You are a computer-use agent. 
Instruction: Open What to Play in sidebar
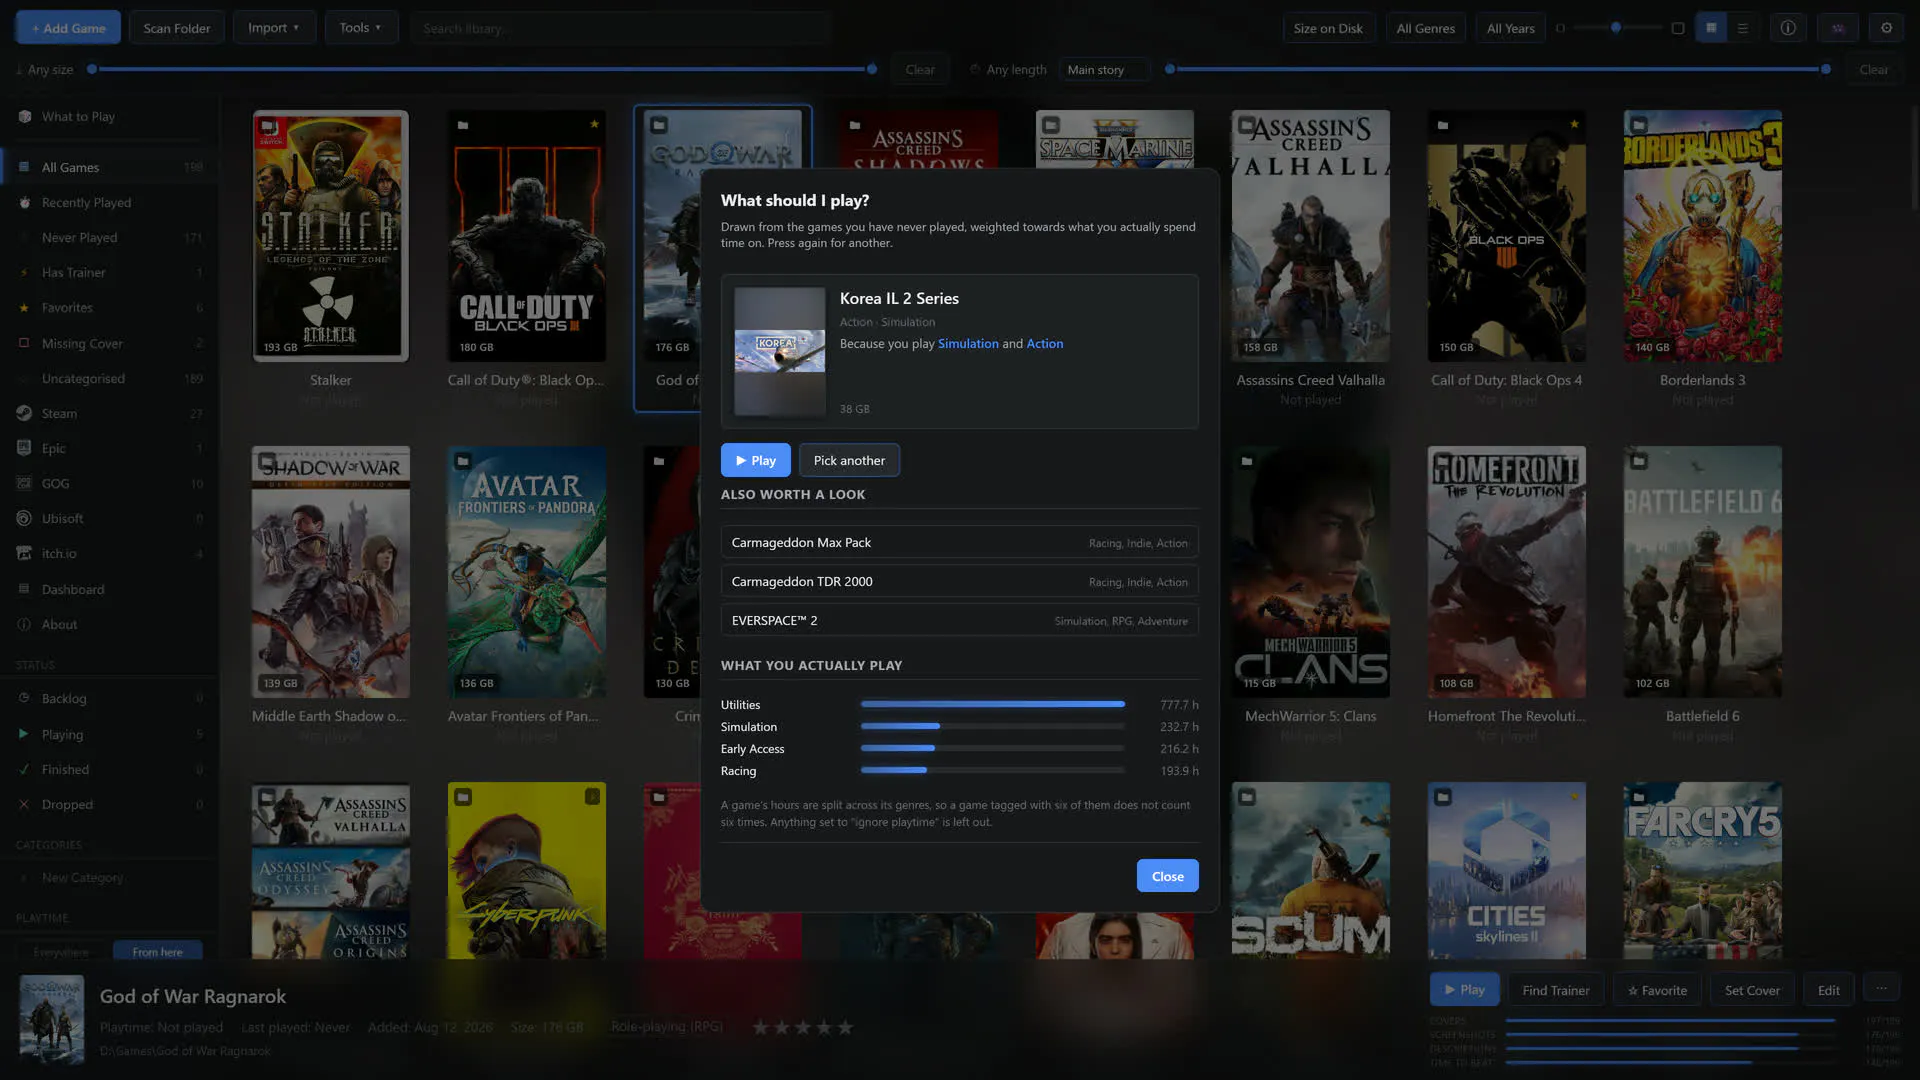(110, 116)
